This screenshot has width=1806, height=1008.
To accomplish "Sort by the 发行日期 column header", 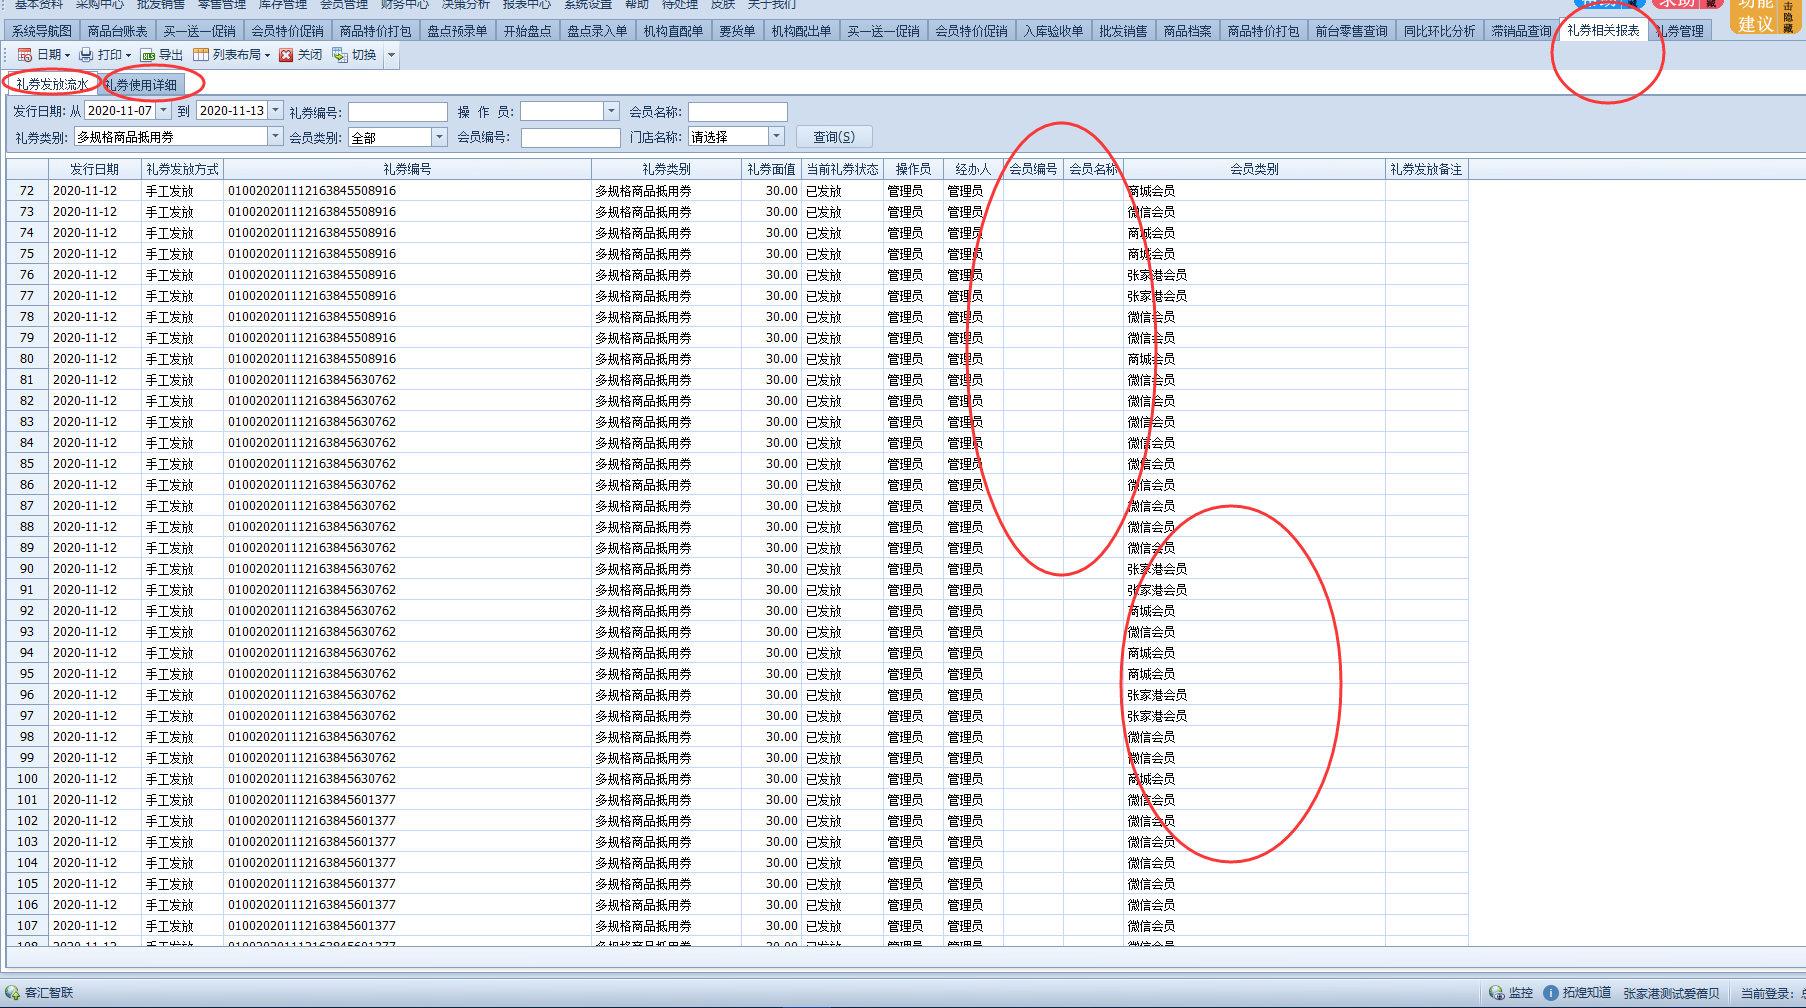I will click(x=94, y=169).
